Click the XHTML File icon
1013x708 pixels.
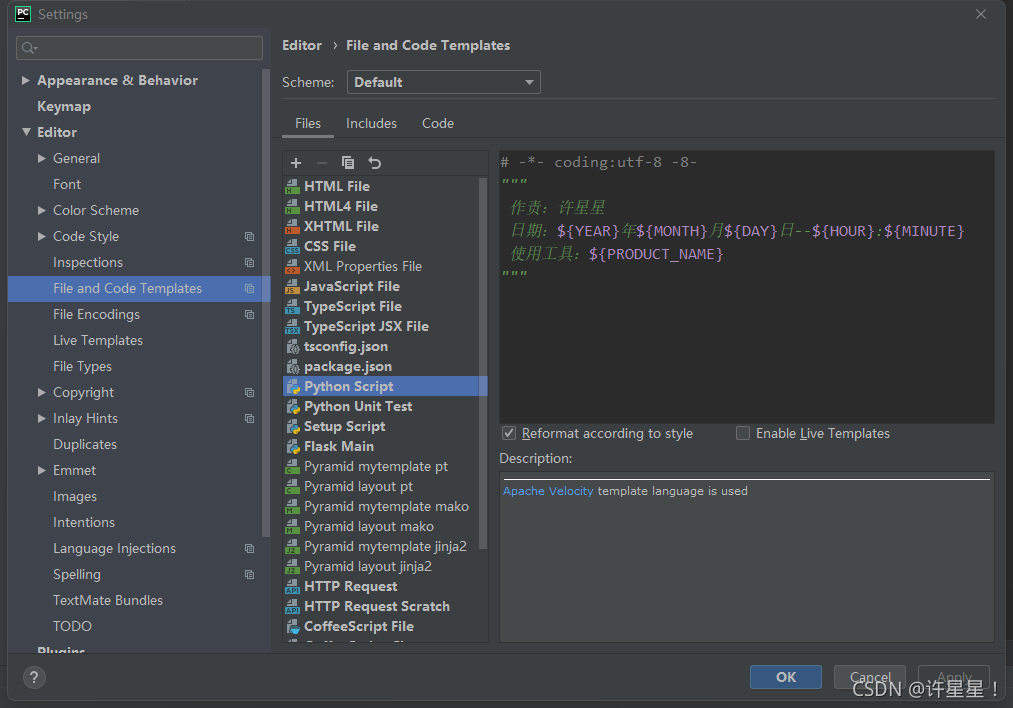[x=293, y=226]
